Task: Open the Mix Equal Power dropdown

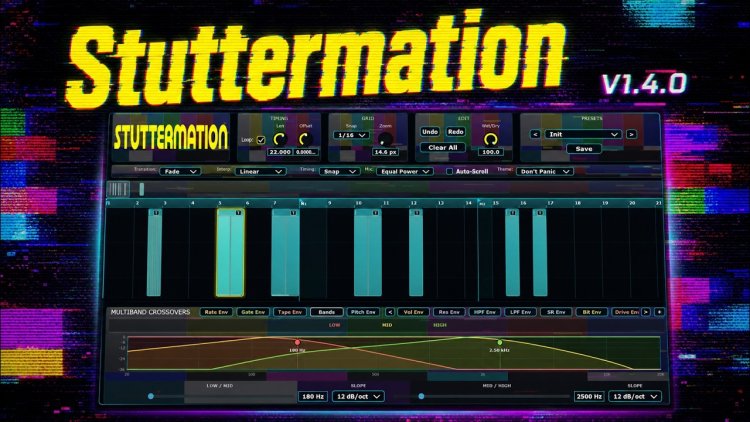Action: [405, 171]
